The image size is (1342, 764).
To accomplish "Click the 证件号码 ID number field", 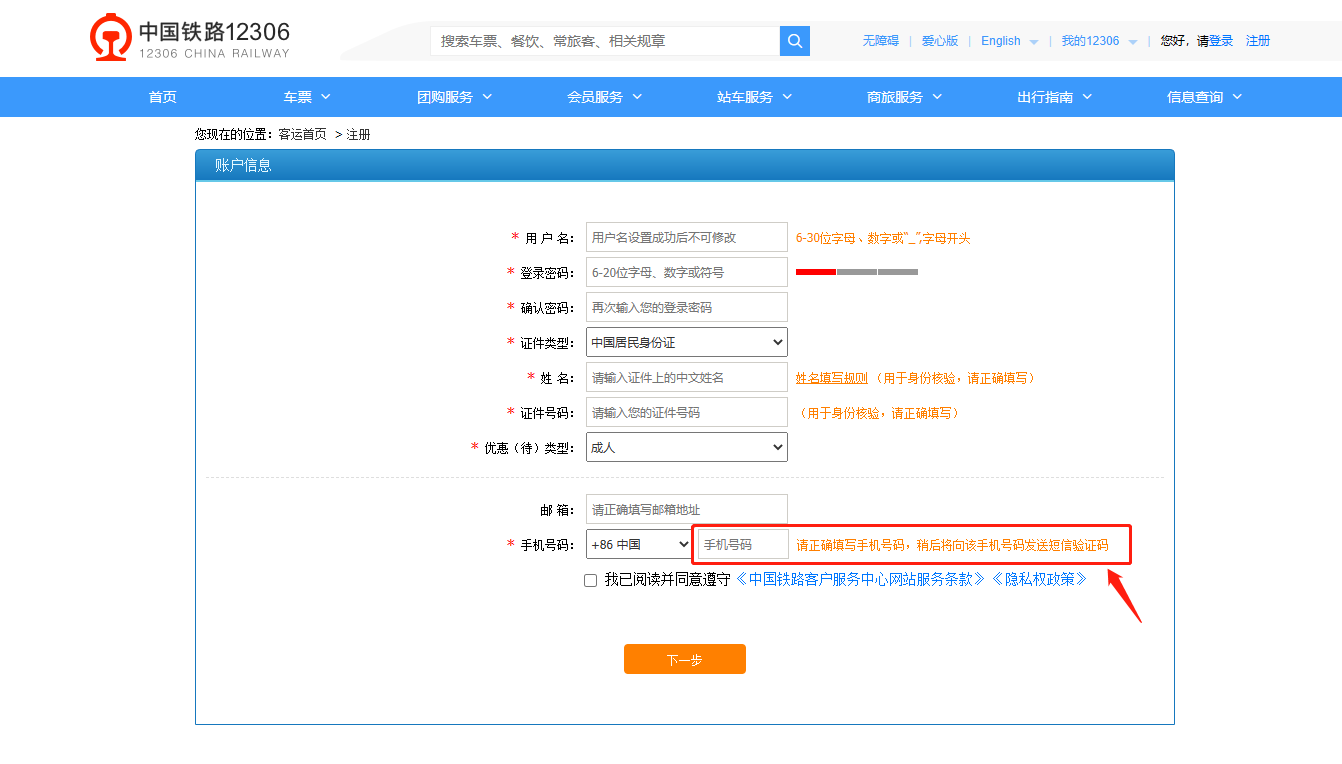I will (687, 412).
